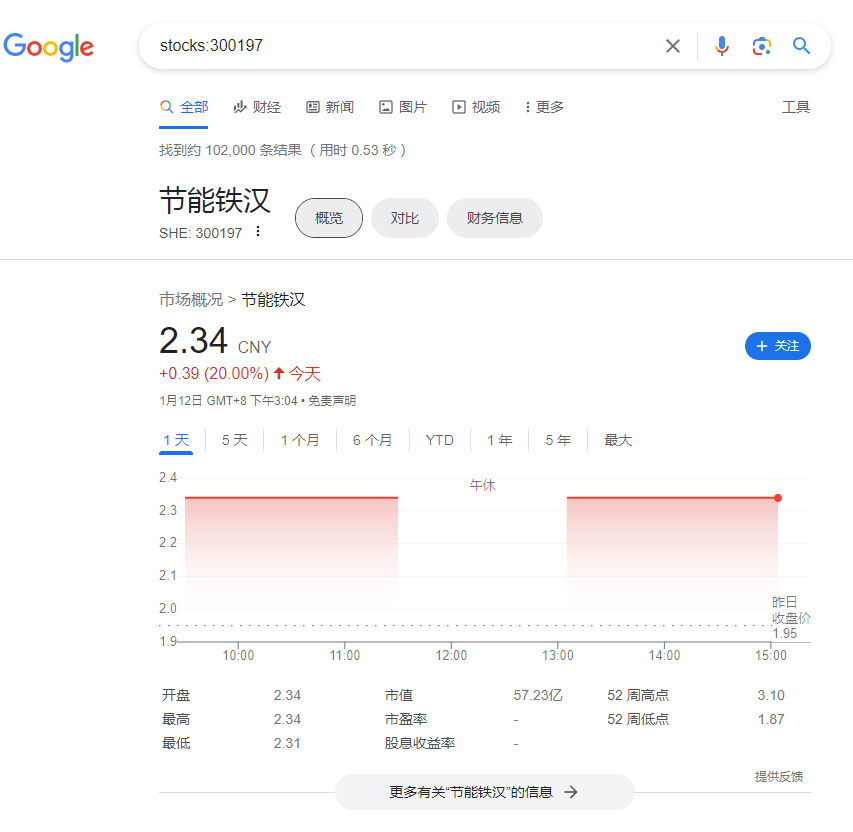The width and height of the screenshot is (853, 832).
Task: Open Google Lens image search
Action: click(761, 46)
